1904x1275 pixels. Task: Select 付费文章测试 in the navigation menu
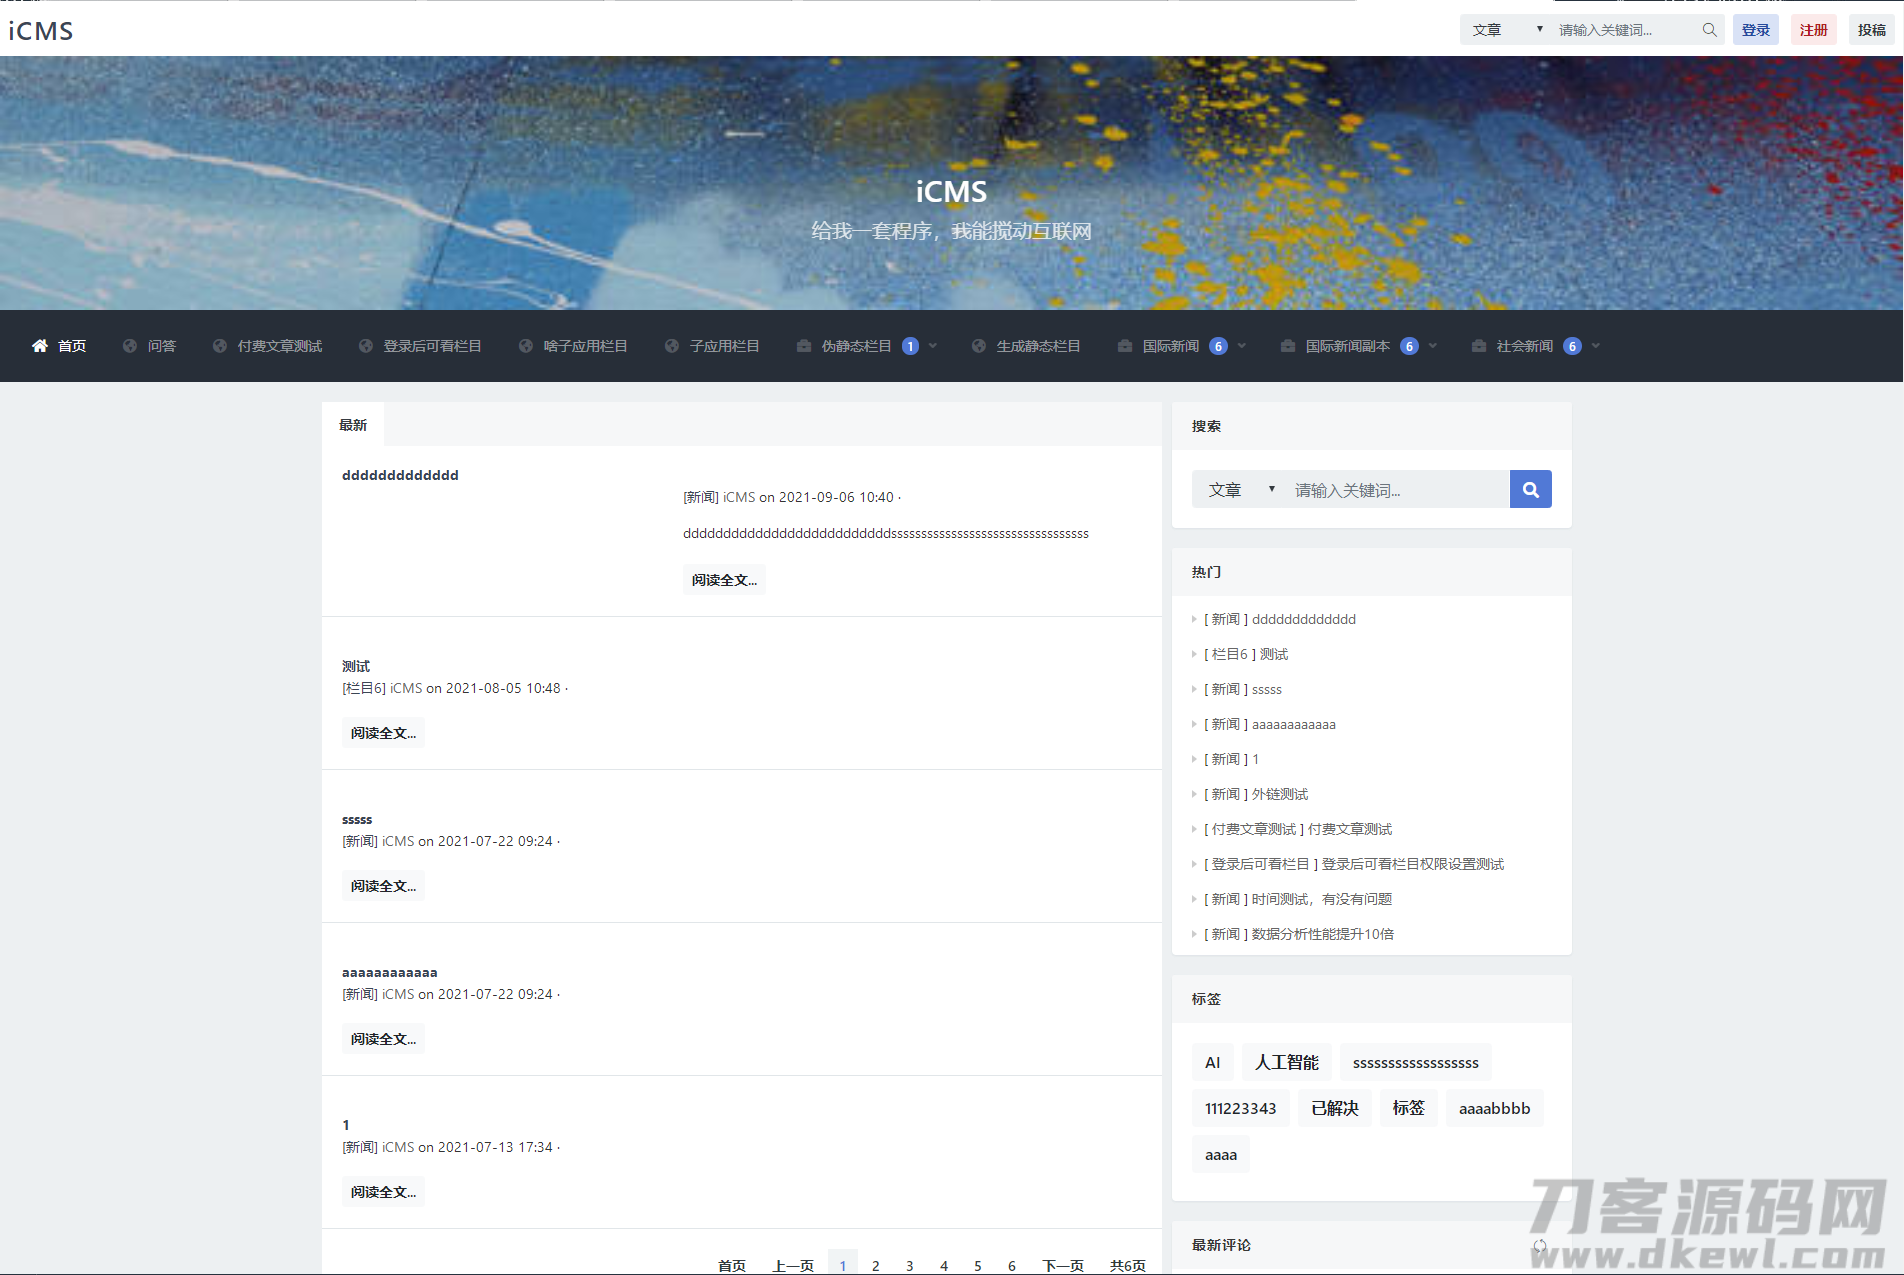[x=279, y=345]
